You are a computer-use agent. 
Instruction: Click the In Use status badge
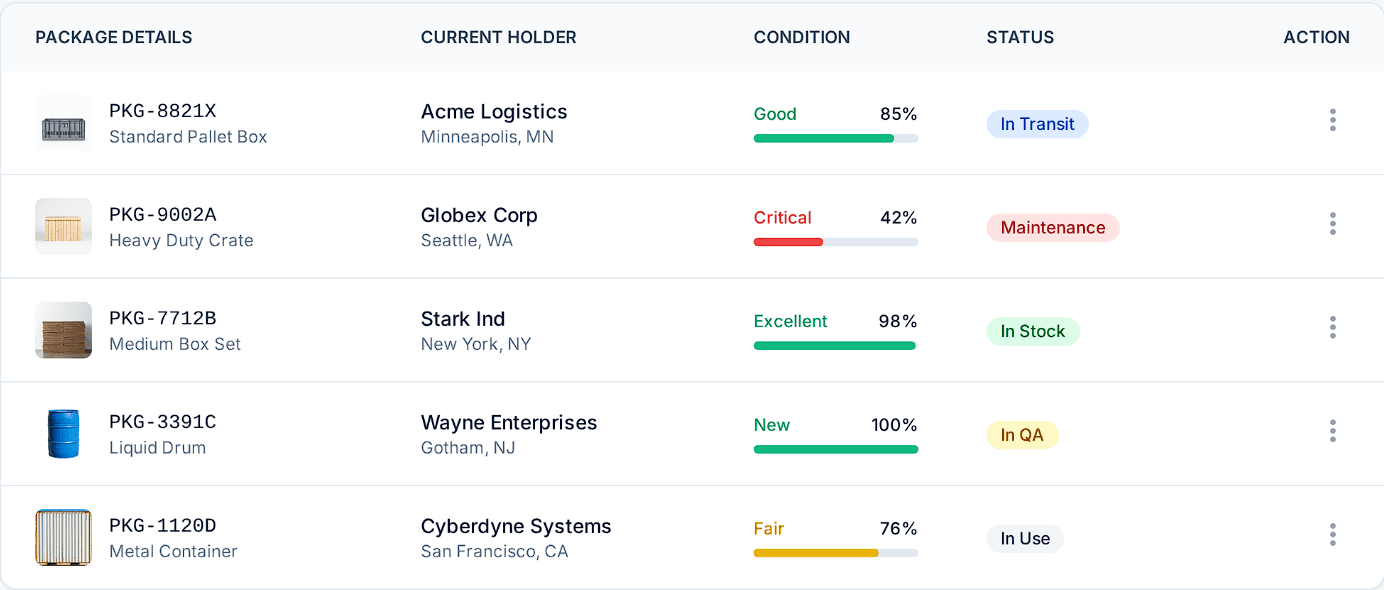click(x=1025, y=539)
